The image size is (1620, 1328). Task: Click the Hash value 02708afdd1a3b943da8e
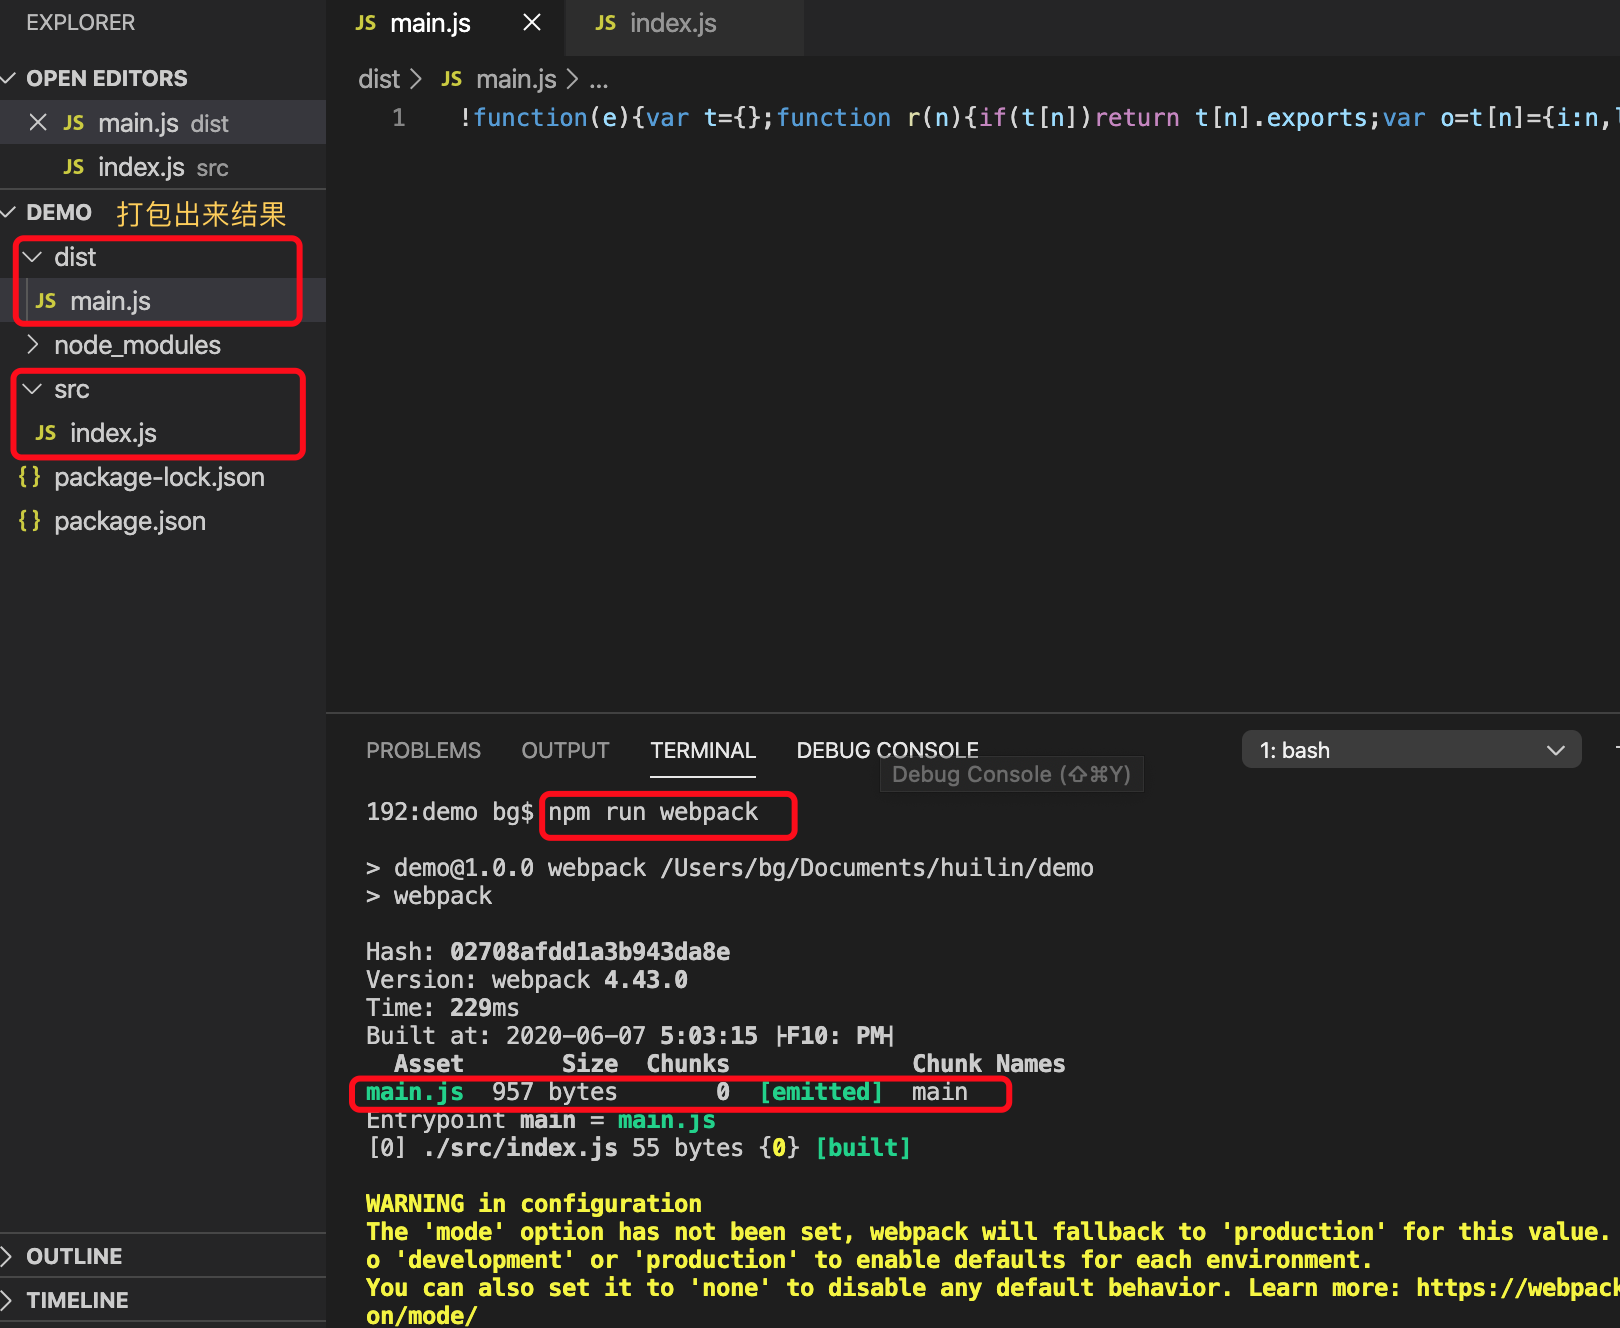[590, 952]
